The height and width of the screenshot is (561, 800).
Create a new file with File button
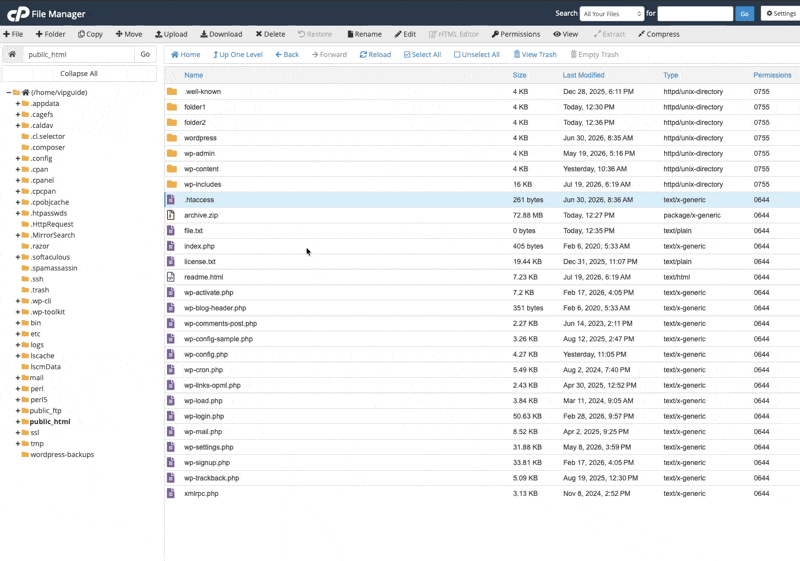(x=13, y=34)
